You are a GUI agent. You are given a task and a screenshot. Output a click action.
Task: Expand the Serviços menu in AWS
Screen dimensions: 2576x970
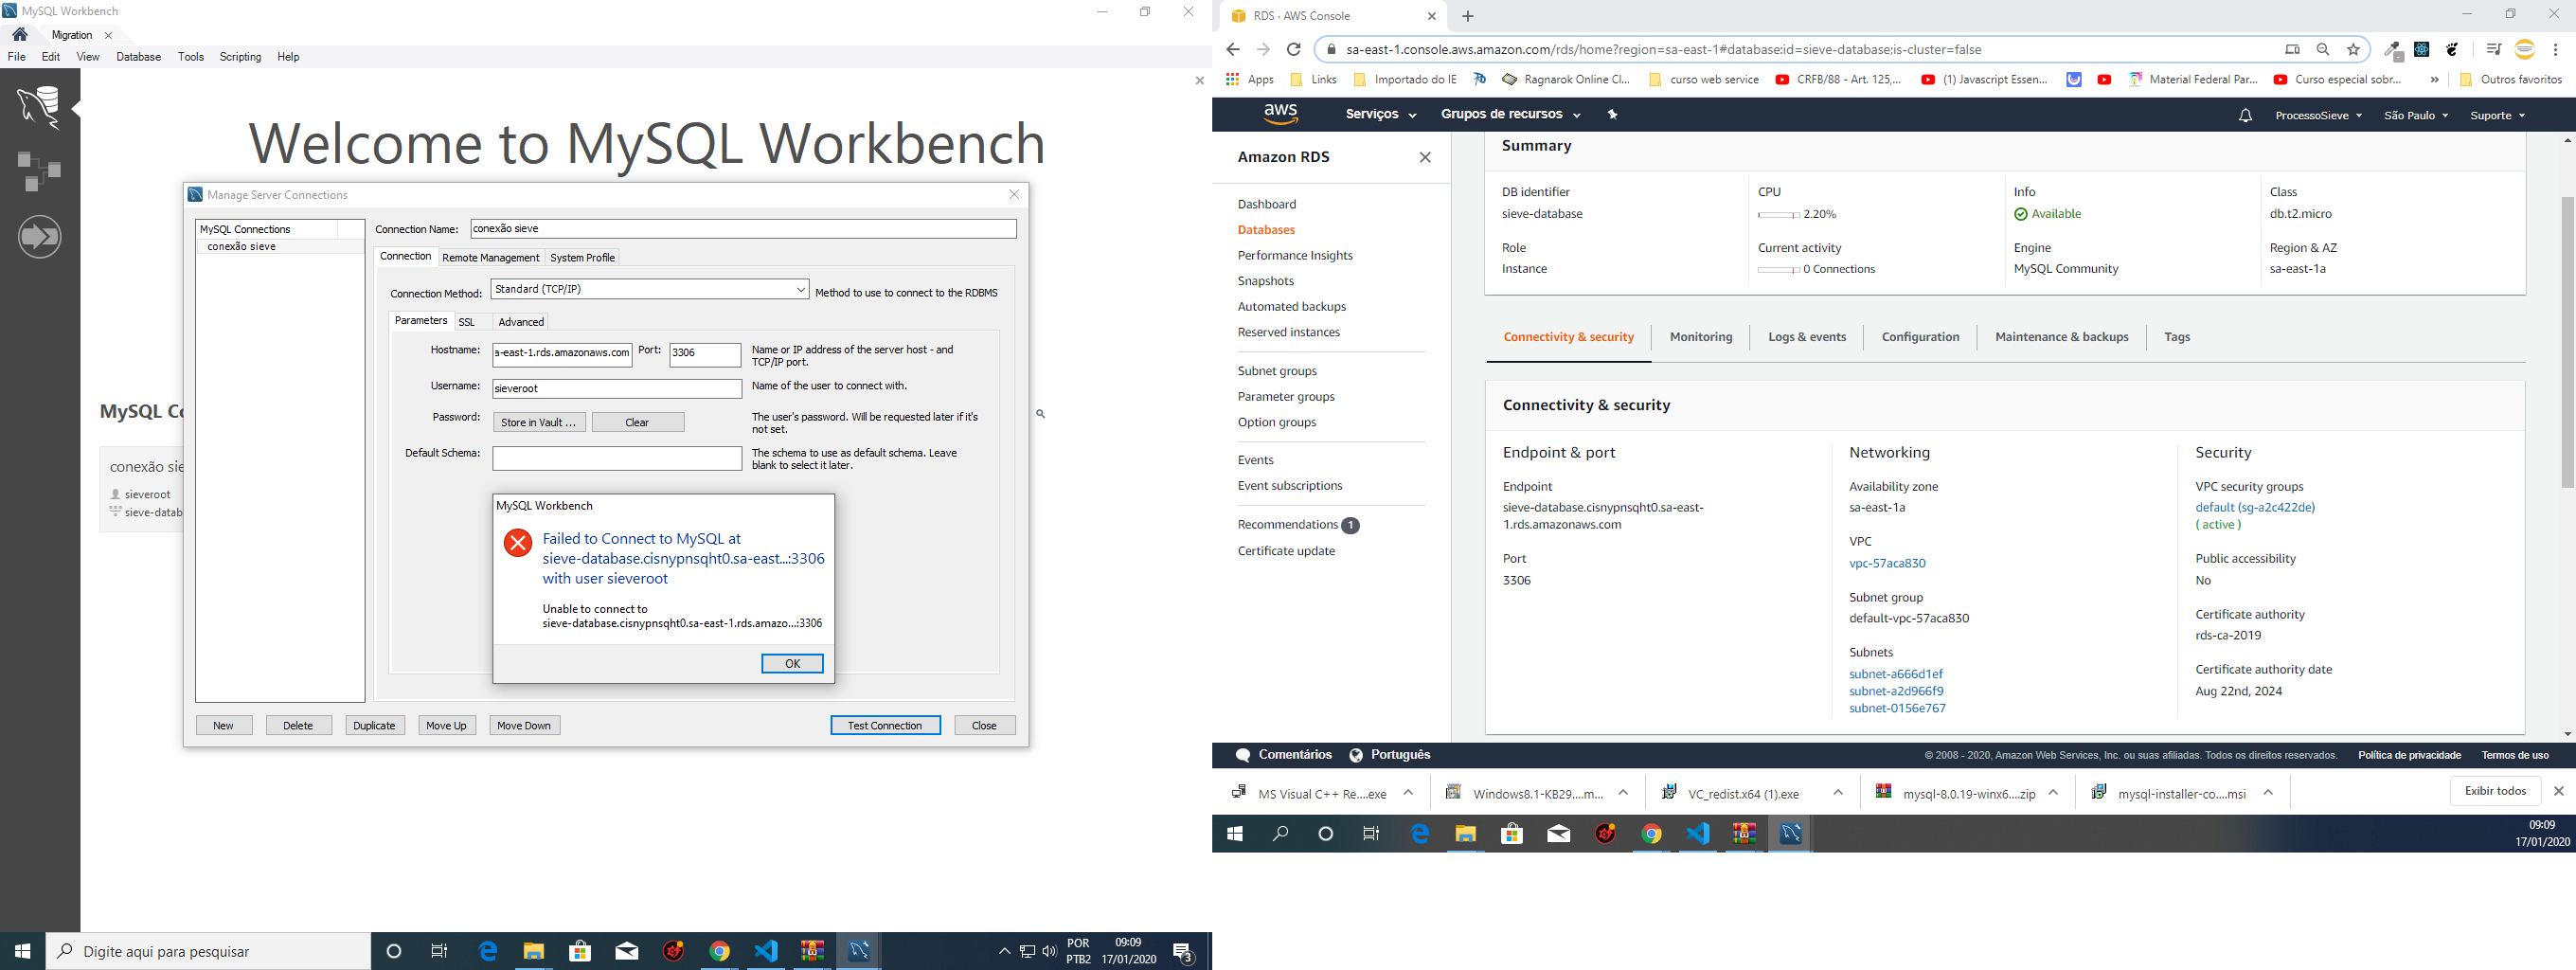[x=1380, y=114]
